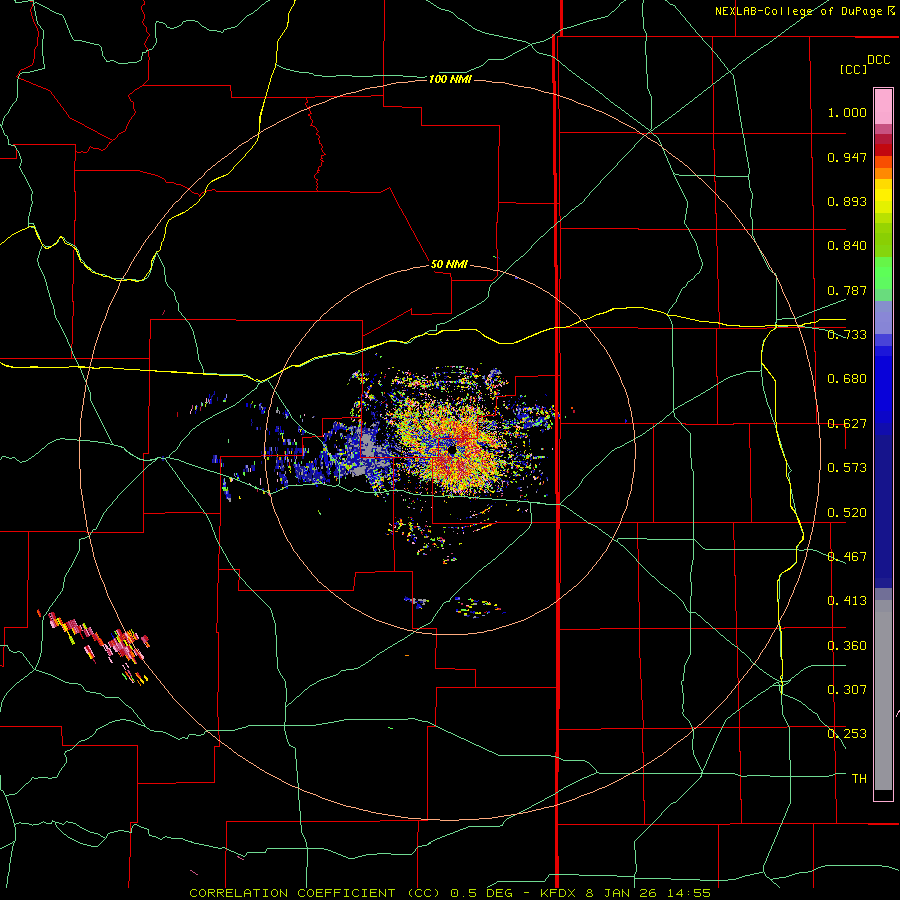900x900 pixels.
Task: Click the [CC] unit label
Action: tap(853, 69)
